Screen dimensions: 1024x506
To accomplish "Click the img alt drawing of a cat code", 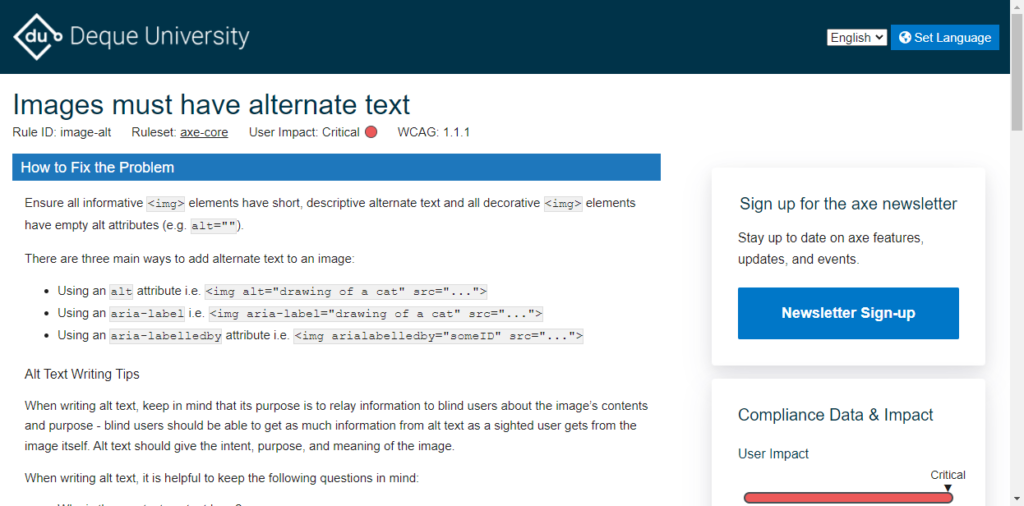I will [346, 291].
